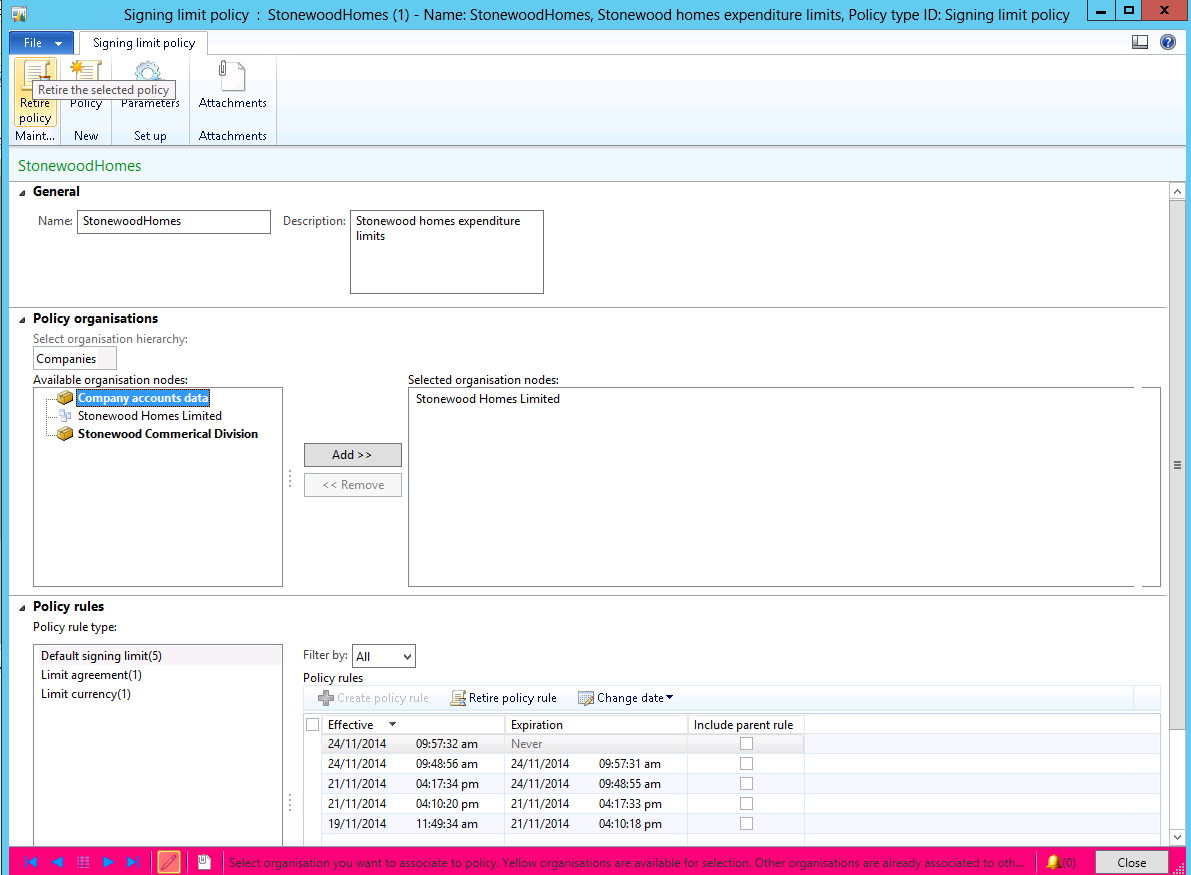Image resolution: width=1191 pixels, height=875 pixels.
Task: Open the Help question mark icon
Action: click(x=1167, y=43)
